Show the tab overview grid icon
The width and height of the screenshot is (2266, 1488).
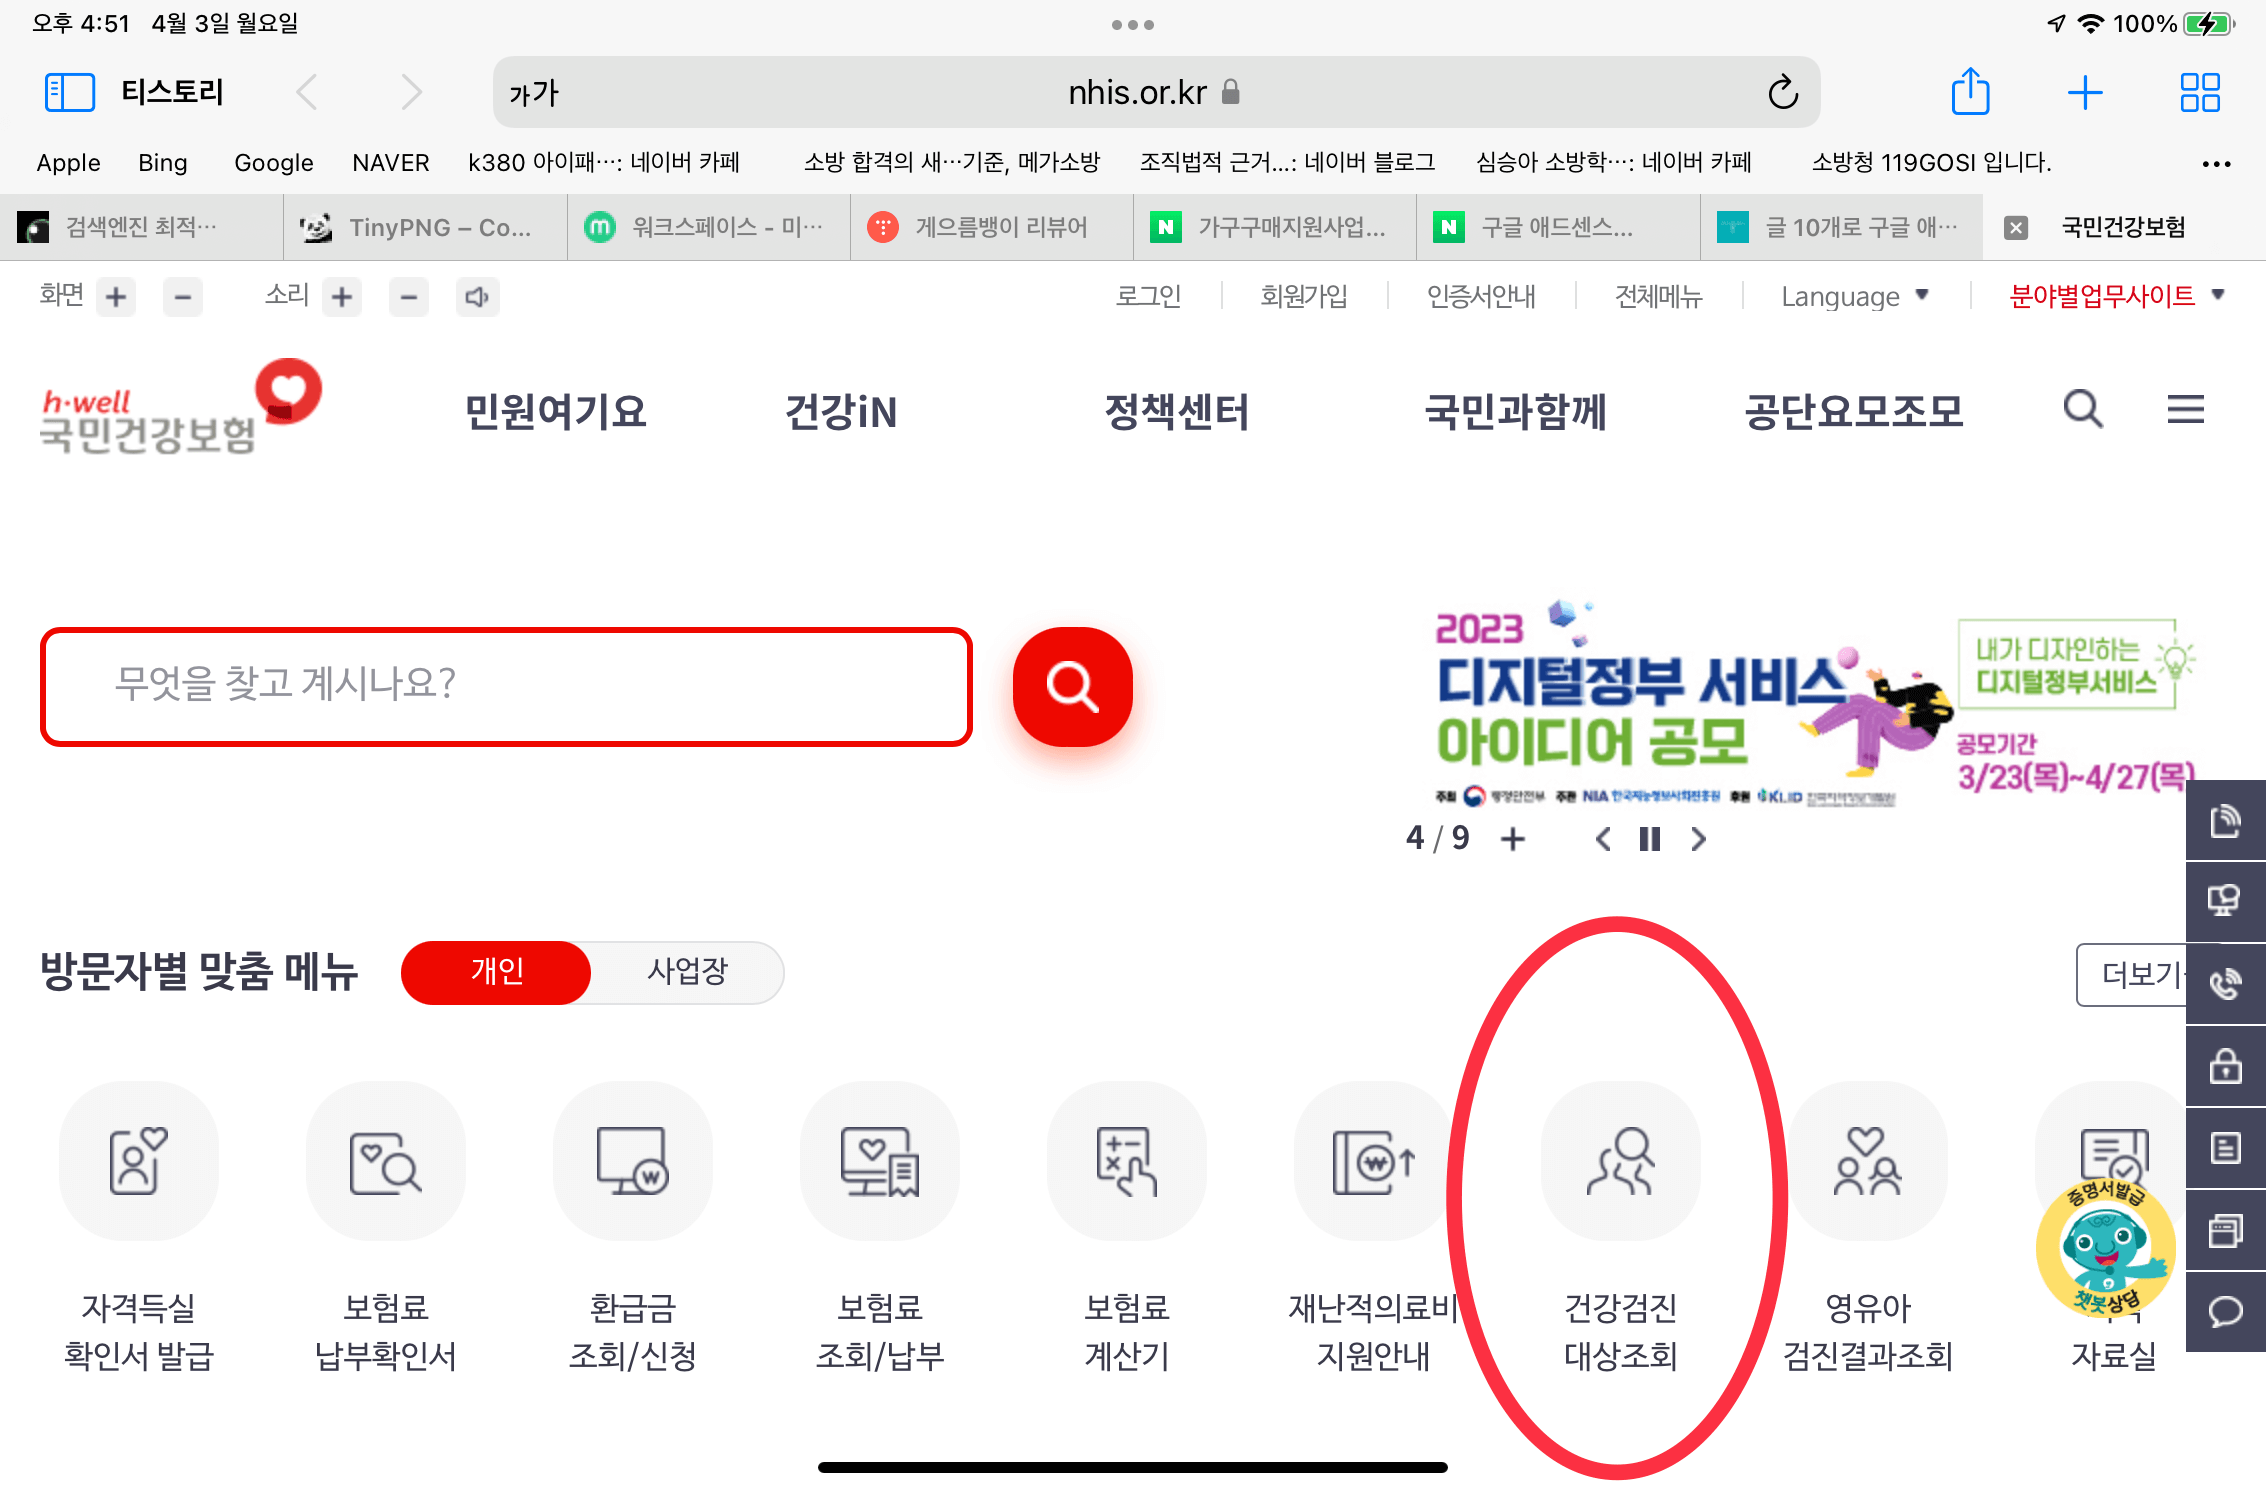pos(2200,93)
